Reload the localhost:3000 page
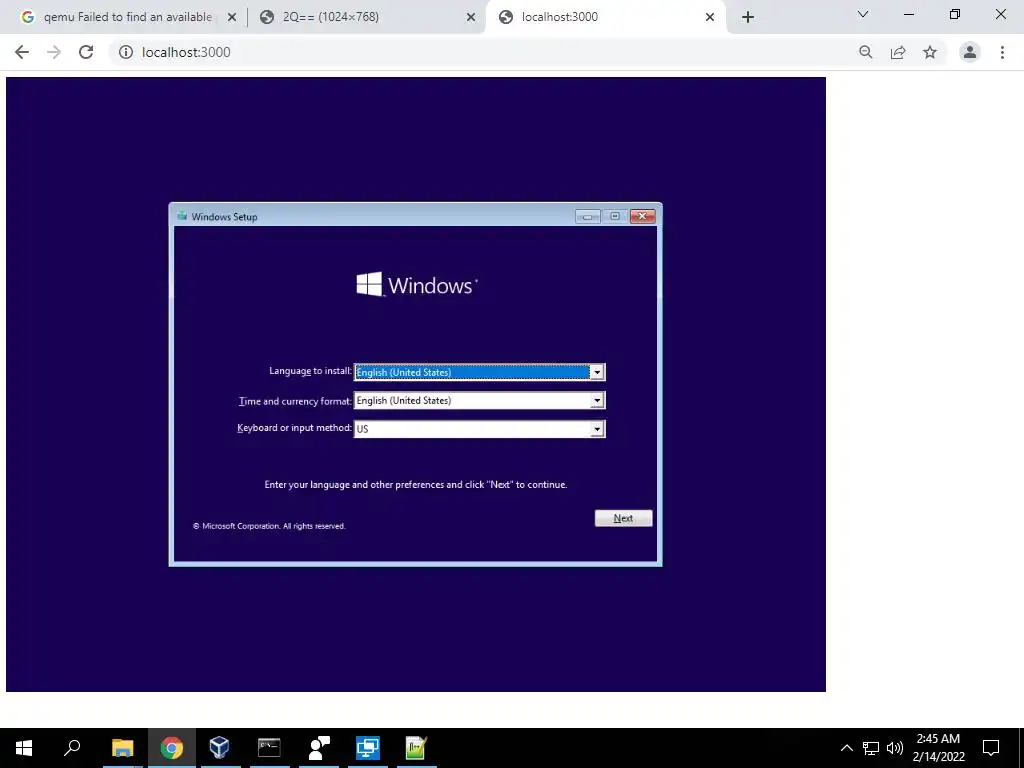1024x768 pixels. click(86, 52)
